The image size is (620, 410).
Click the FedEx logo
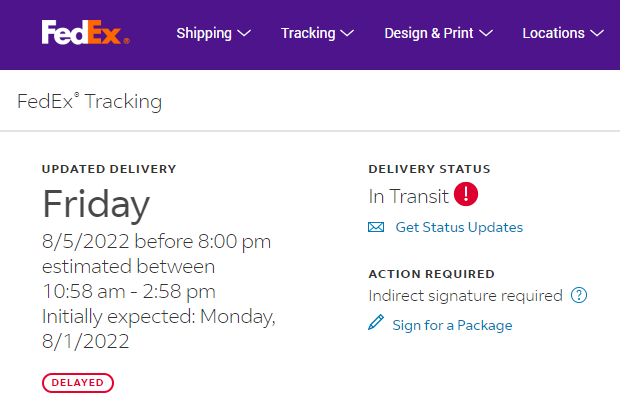[x=85, y=33]
